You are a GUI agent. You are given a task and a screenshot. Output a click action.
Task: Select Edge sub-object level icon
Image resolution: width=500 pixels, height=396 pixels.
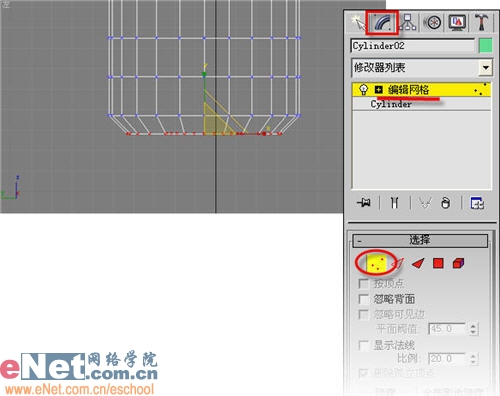point(398,263)
